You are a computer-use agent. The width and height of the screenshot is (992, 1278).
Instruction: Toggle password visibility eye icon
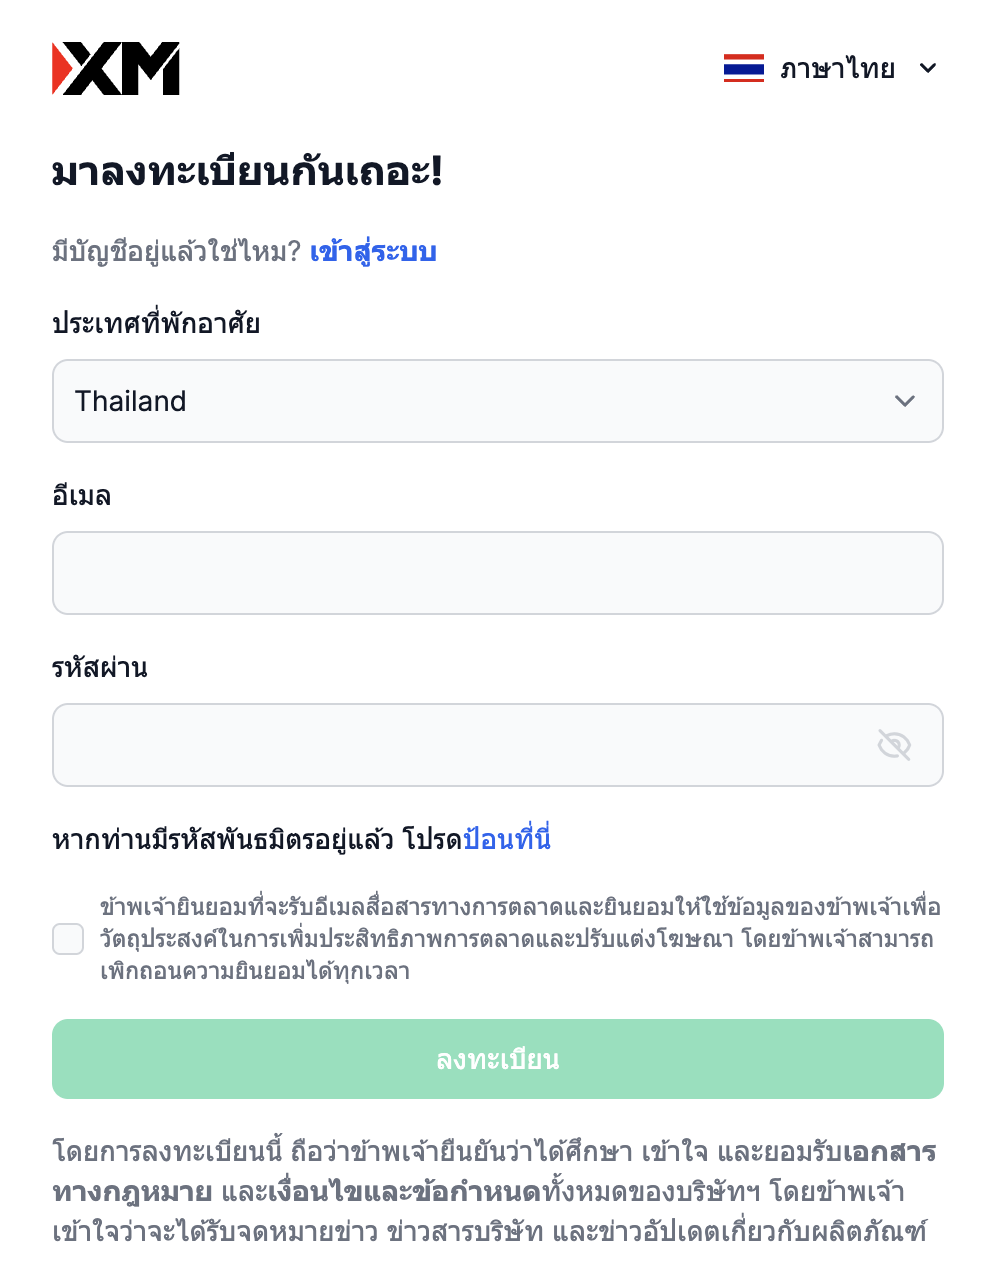894,745
